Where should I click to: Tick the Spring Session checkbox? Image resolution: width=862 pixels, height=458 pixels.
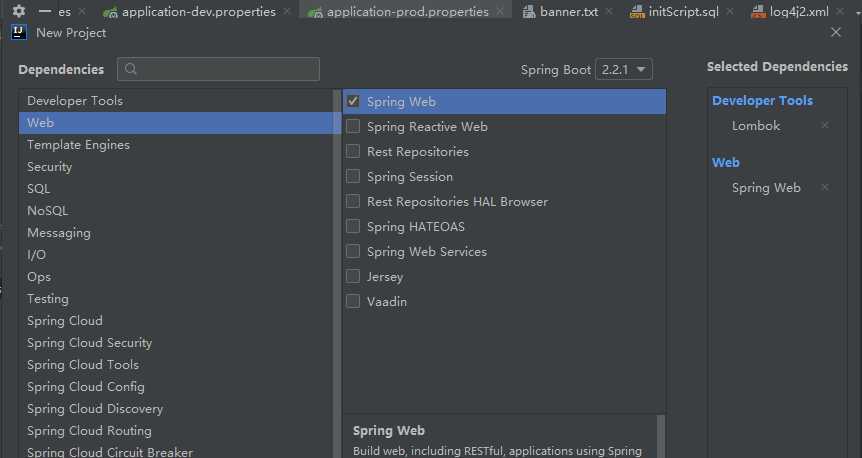tap(353, 176)
